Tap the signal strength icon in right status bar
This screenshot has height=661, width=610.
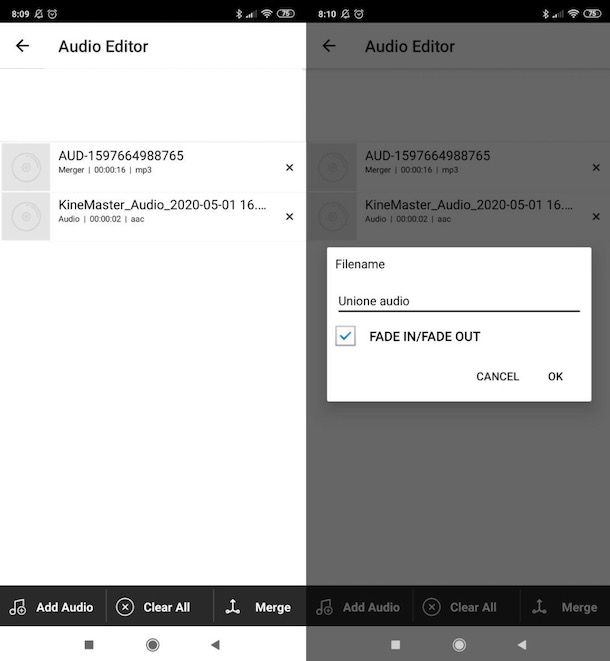(x=558, y=14)
